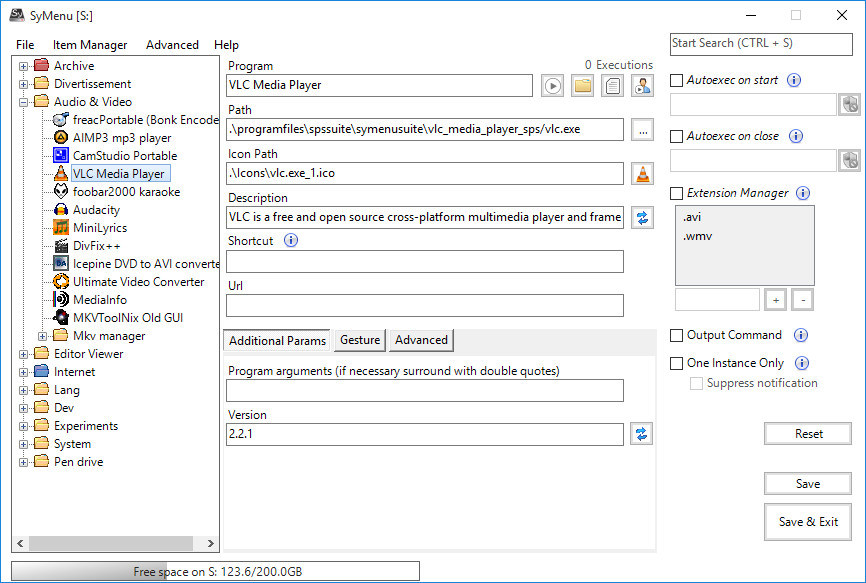Viewport: 866px width, 583px height.
Task: Click in the Start Search field
Action: pos(761,44)
